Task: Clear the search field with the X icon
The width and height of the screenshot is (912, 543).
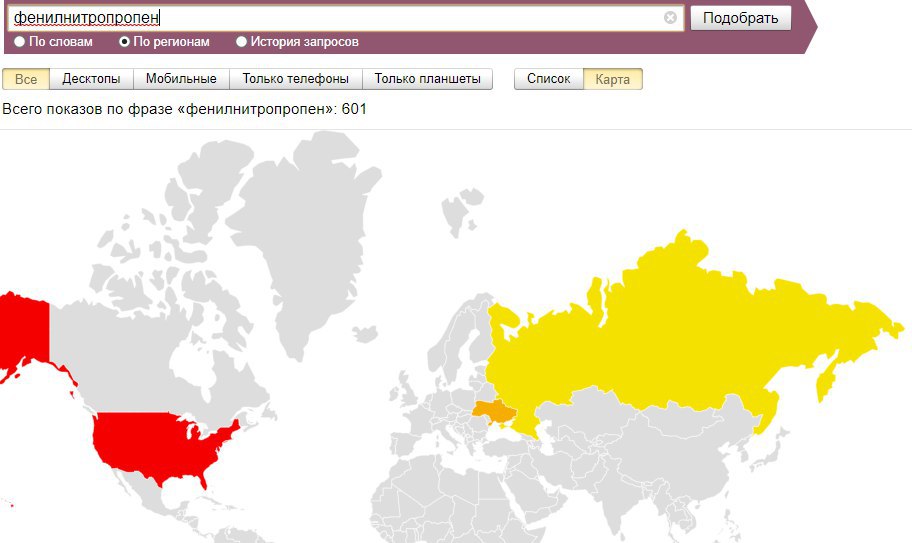Action: (670, 18)
